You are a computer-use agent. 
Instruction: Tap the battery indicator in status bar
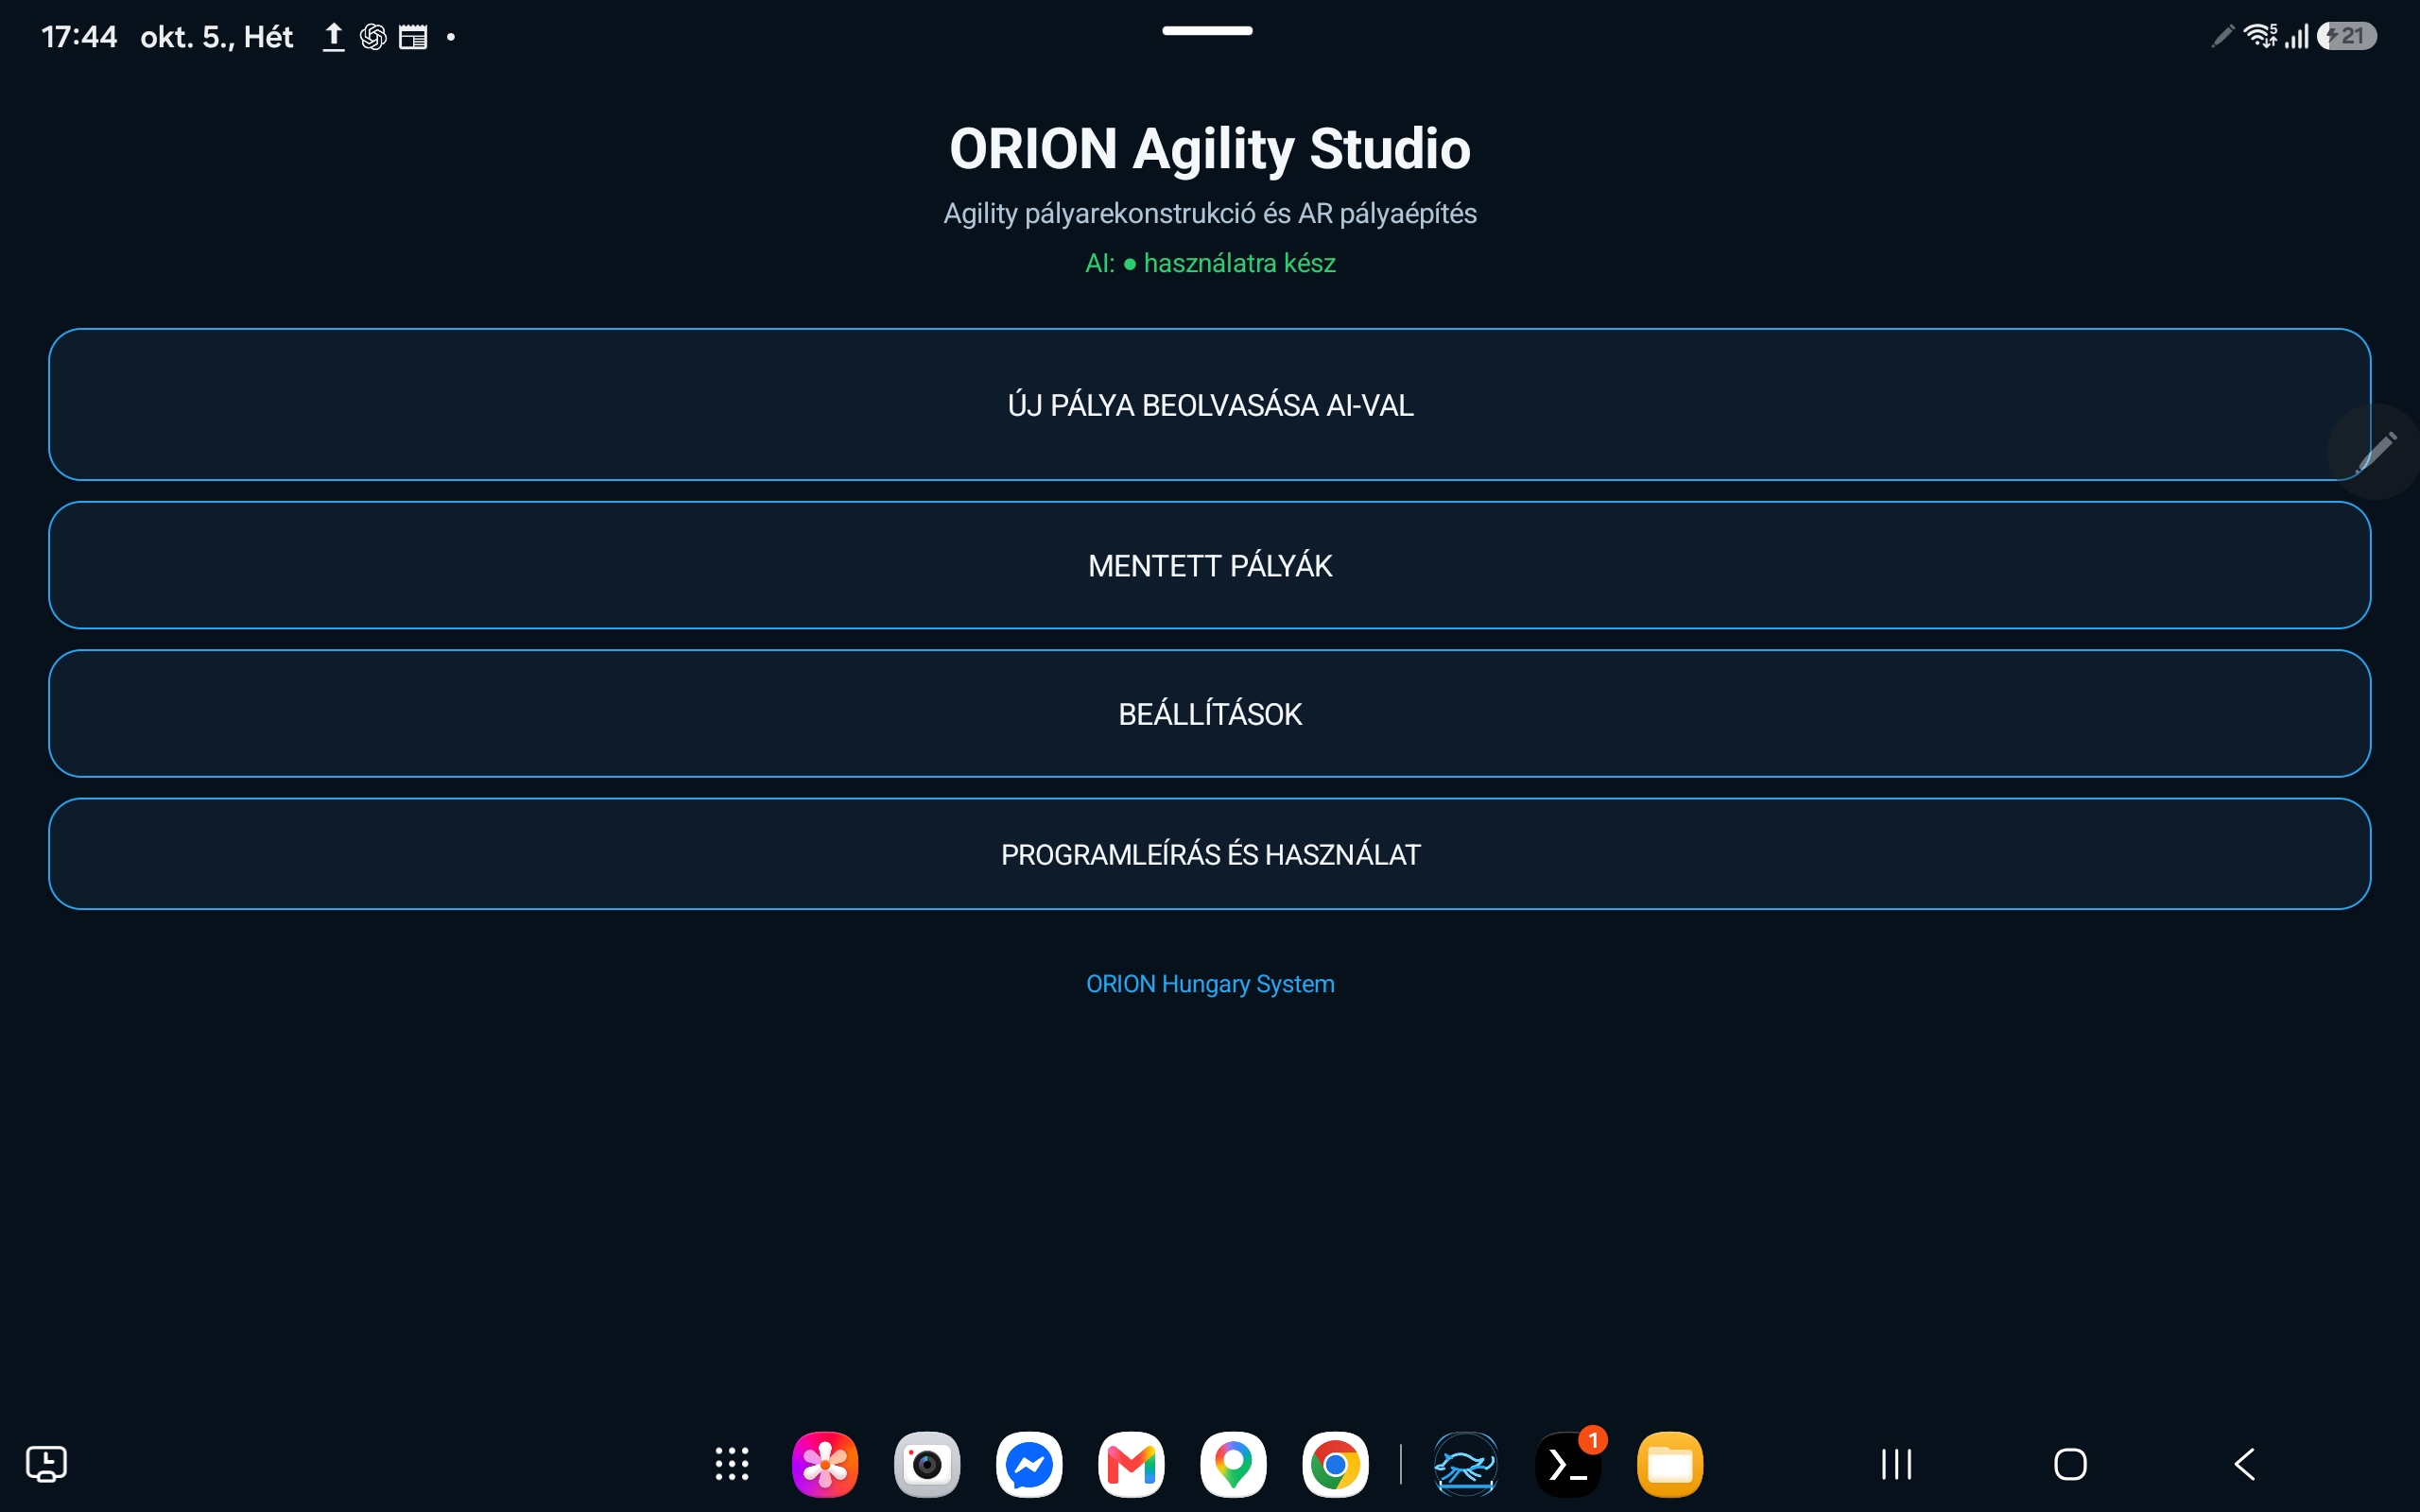click(2346, 36)
